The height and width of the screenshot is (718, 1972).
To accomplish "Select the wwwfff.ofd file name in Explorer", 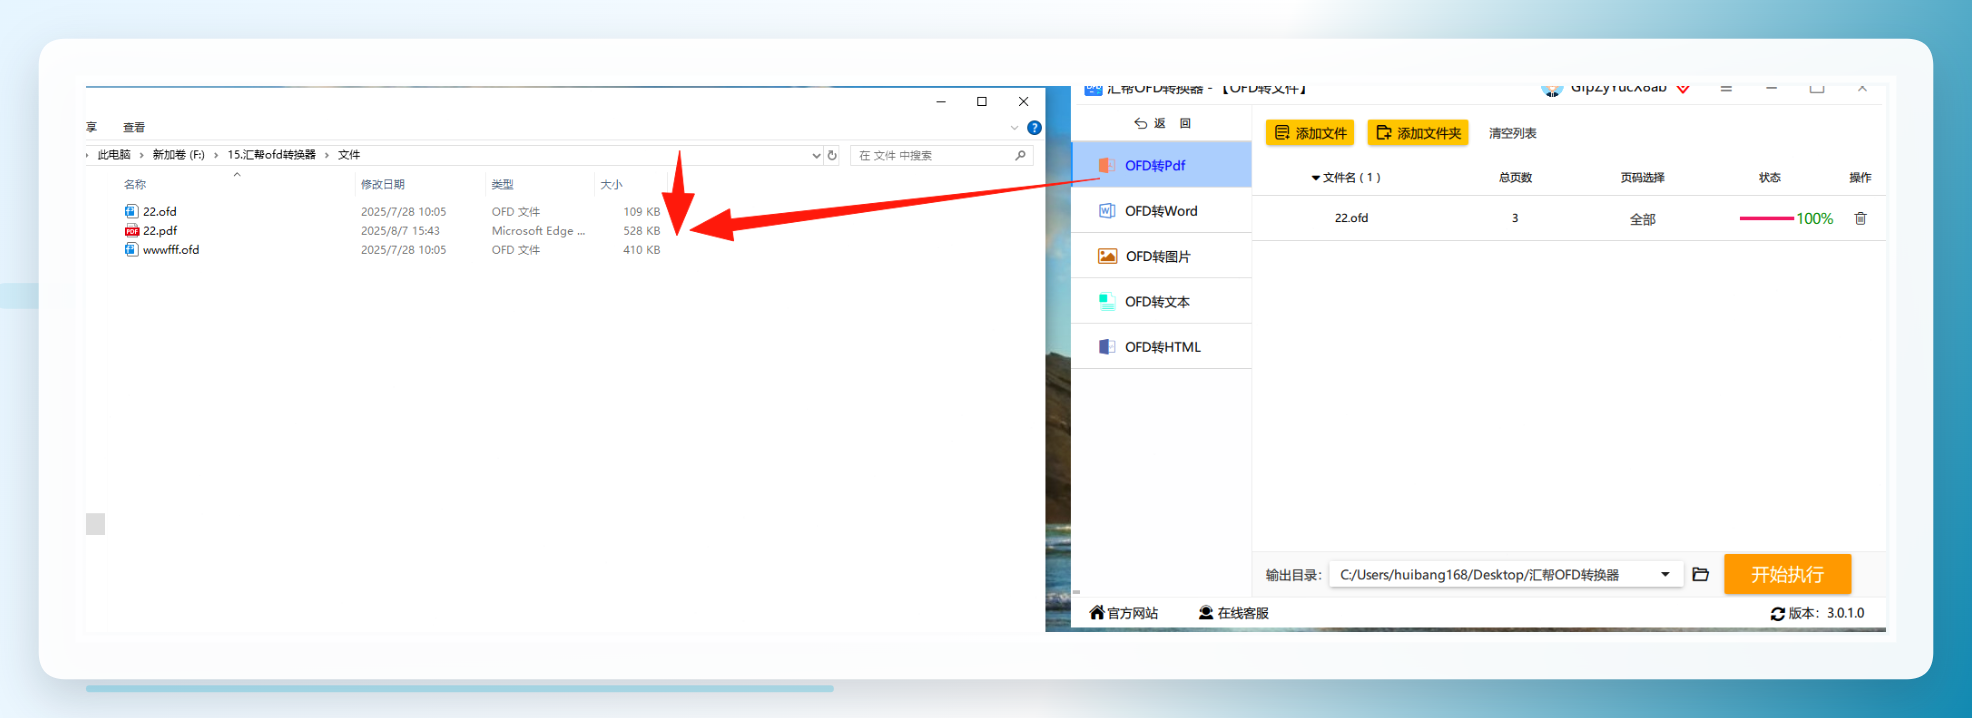I will click(x=171, y=249).
